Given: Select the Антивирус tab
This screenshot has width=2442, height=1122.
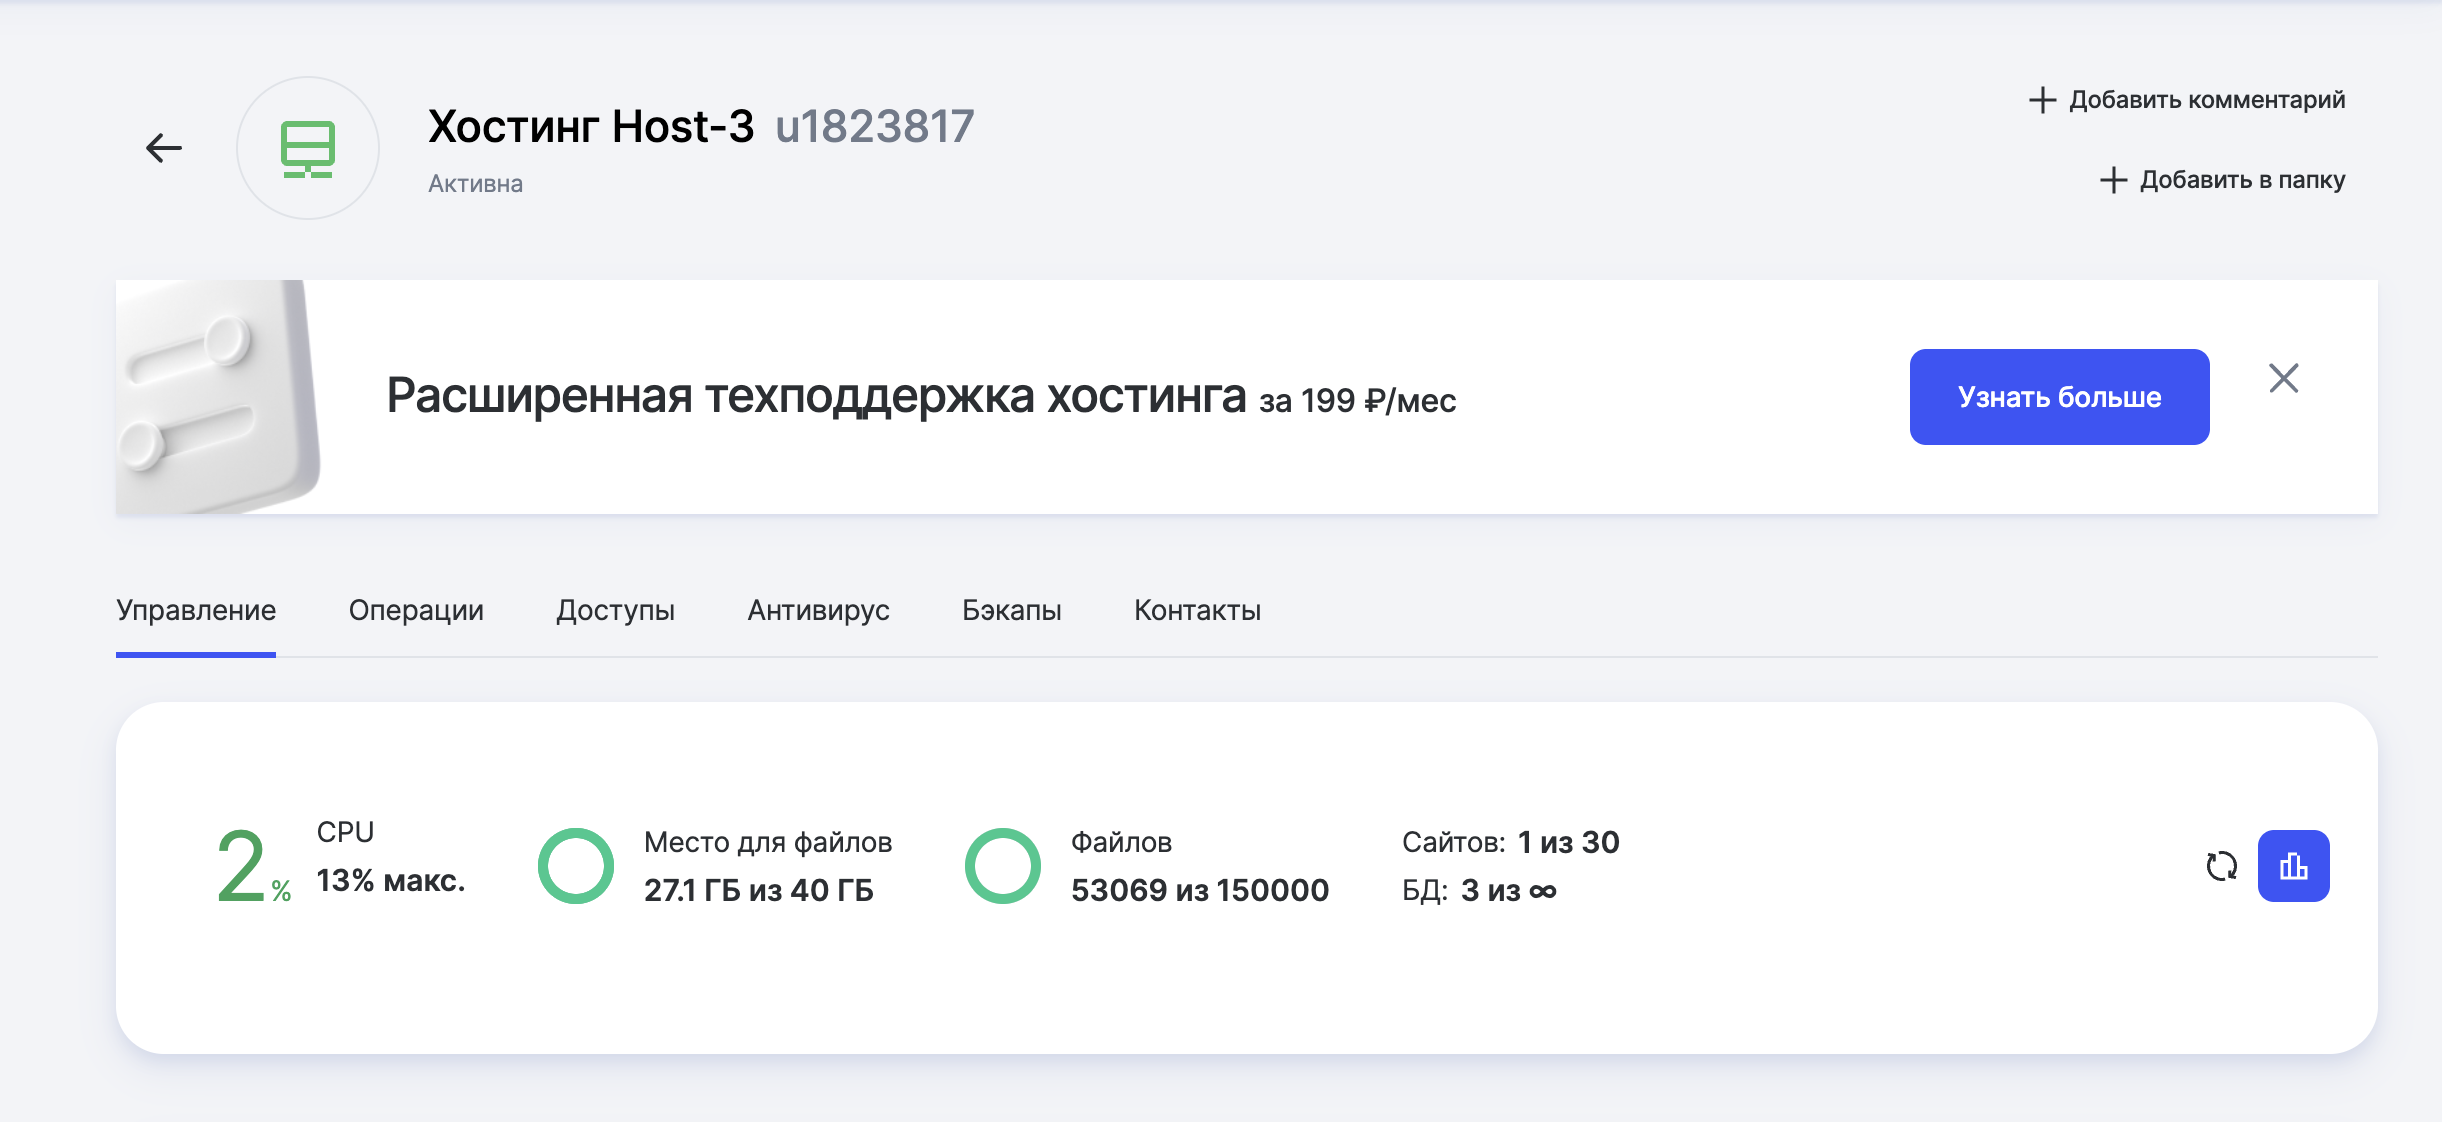Looking at the screenshot, I should [818, 610].
